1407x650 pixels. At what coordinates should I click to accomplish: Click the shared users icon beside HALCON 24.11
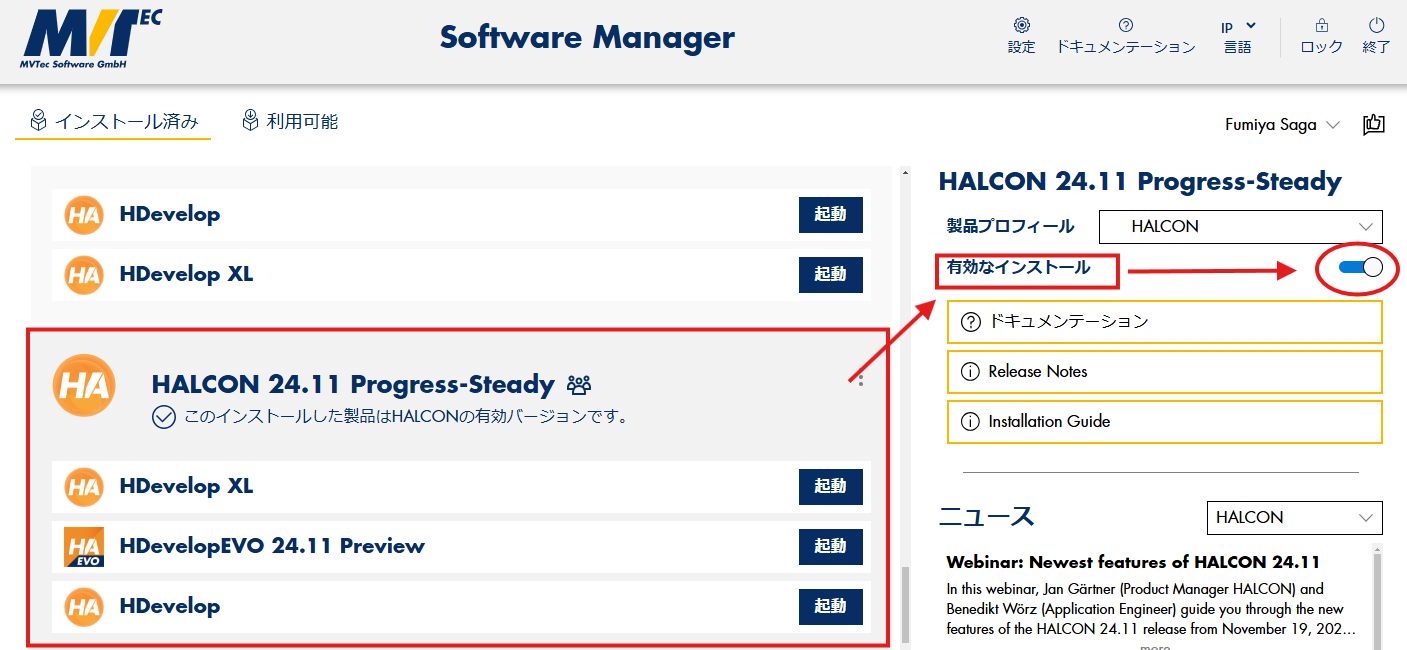[579, 385]
